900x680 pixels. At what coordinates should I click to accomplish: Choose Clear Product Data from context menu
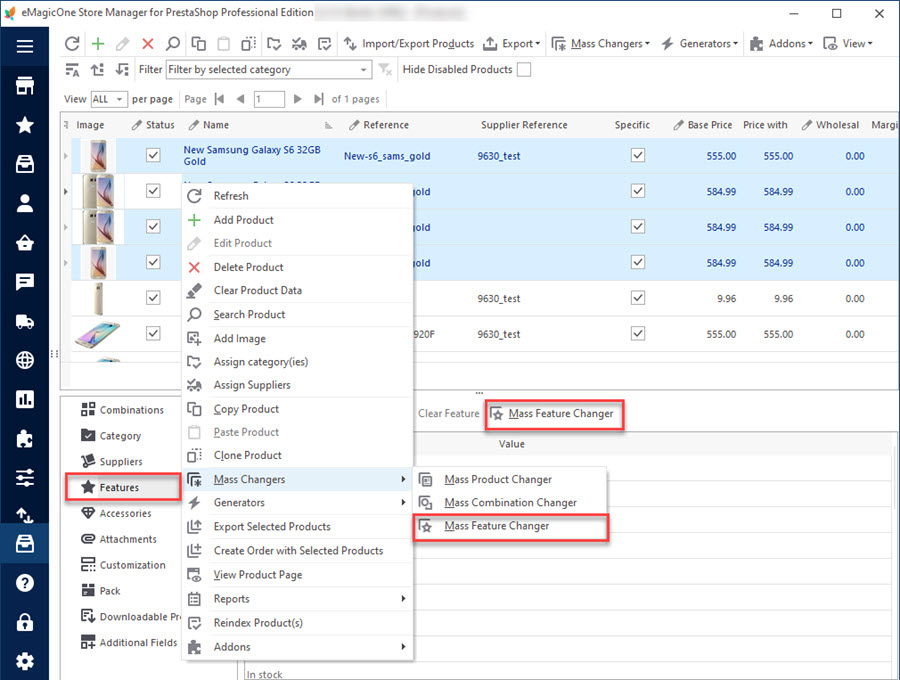(297, 290)
